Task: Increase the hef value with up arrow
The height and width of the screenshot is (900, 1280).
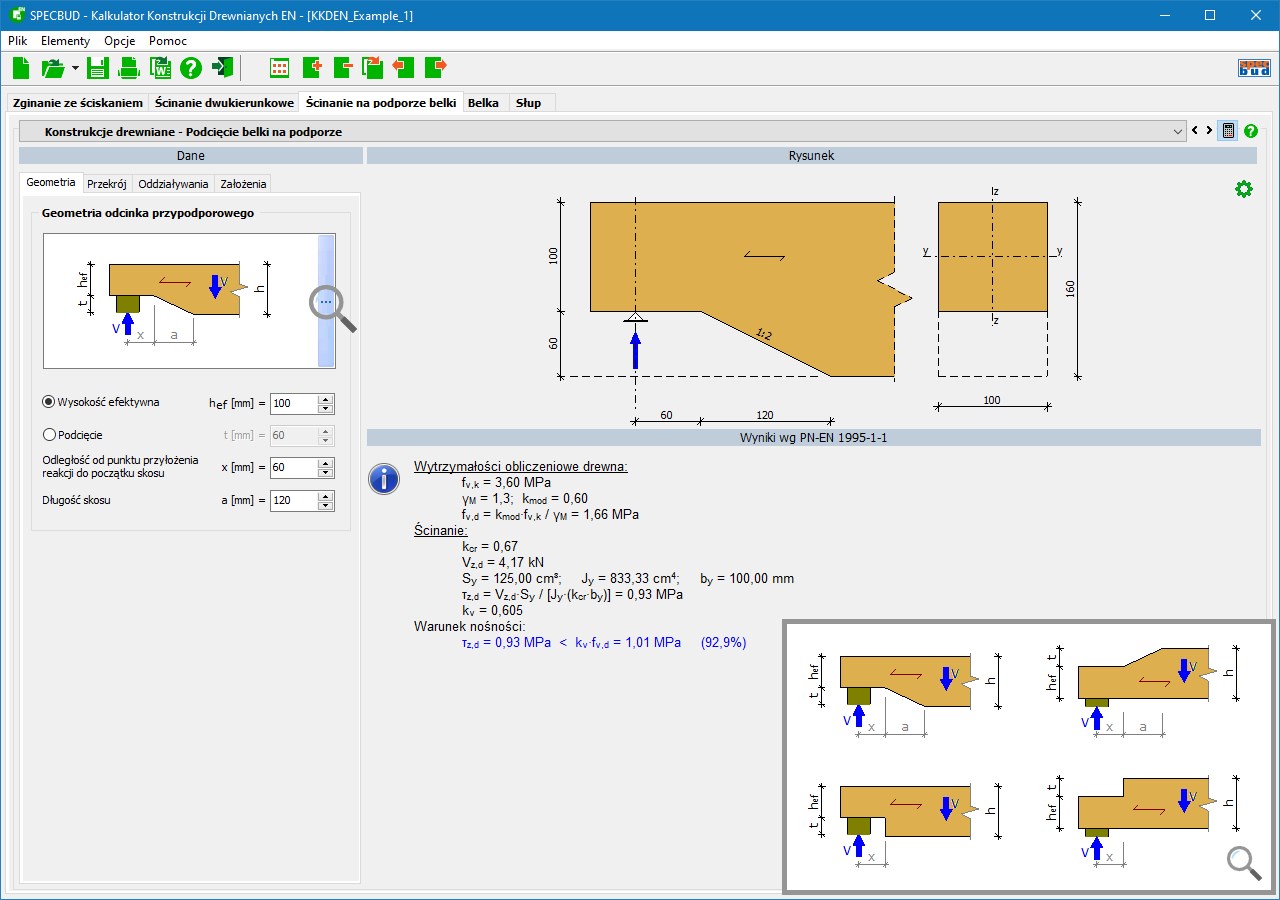Action: pos(325,399)
